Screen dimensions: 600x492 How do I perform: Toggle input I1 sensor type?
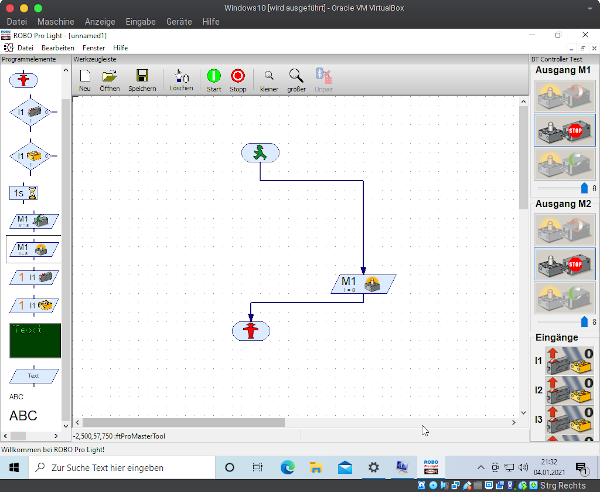[x=570, y=360]
